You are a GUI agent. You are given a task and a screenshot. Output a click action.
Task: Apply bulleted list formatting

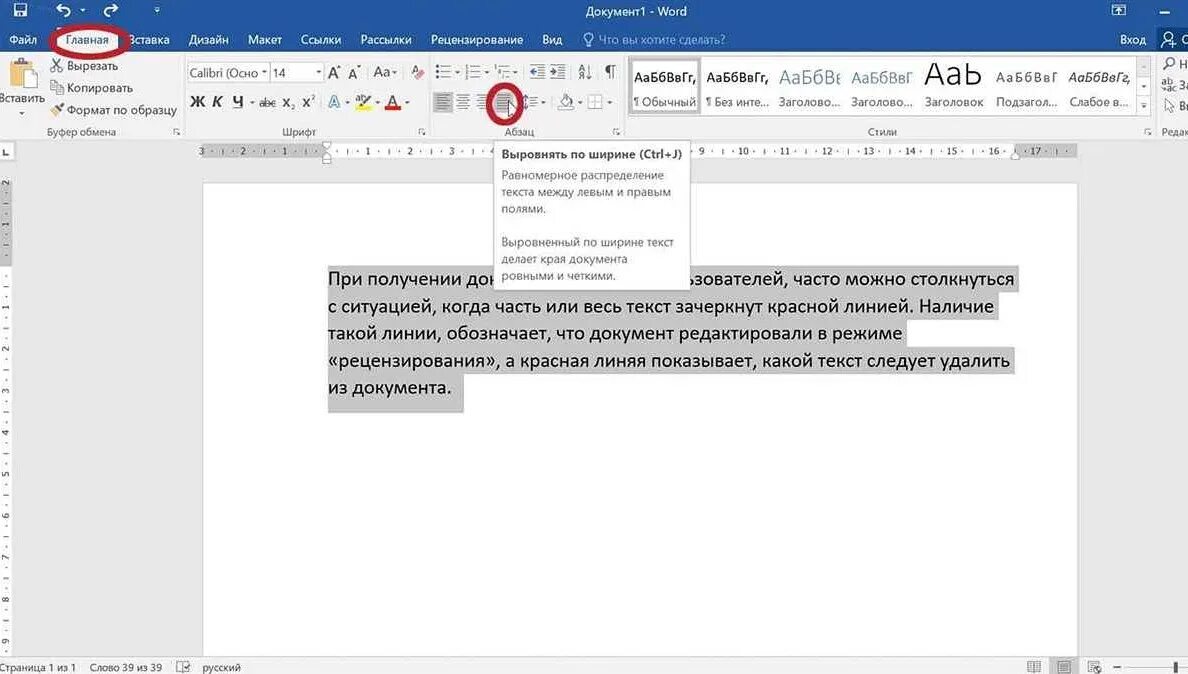tap(443, 72)
